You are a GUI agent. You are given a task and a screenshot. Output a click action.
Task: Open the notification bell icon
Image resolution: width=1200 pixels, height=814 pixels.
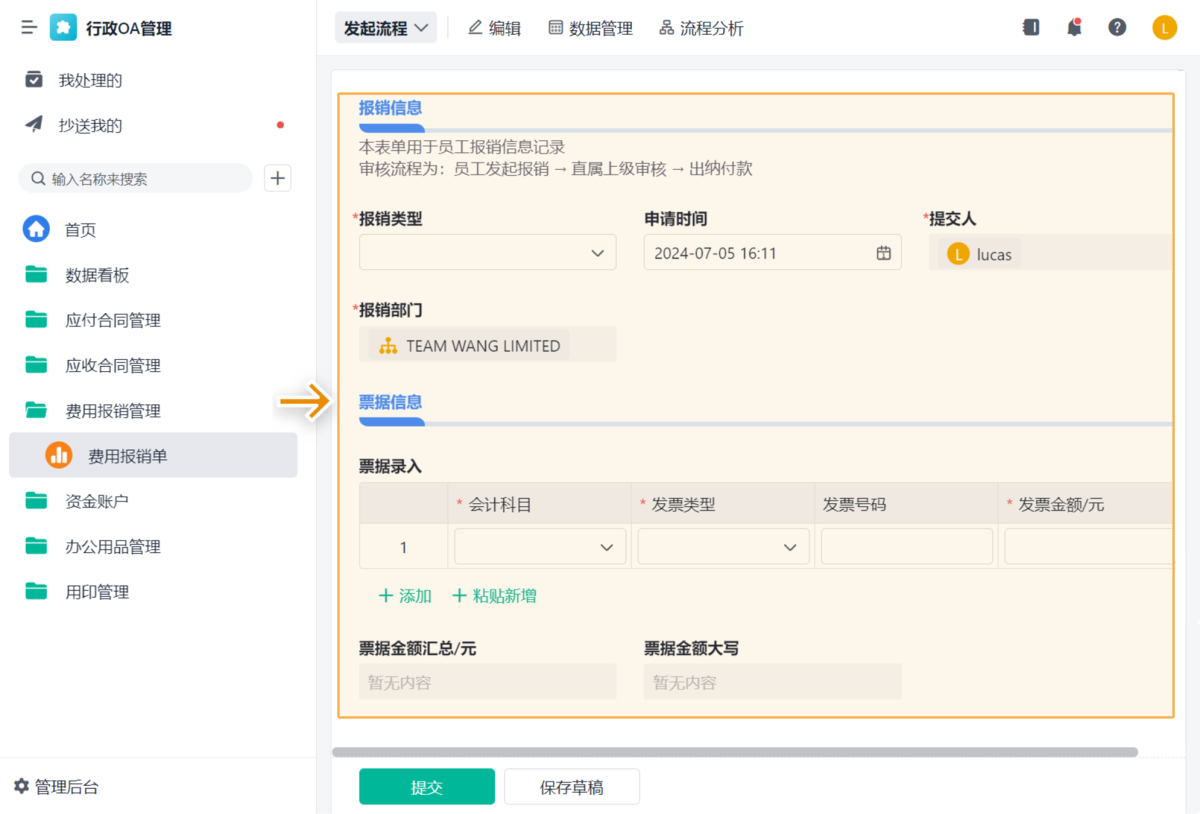(x=1074, y=28)
